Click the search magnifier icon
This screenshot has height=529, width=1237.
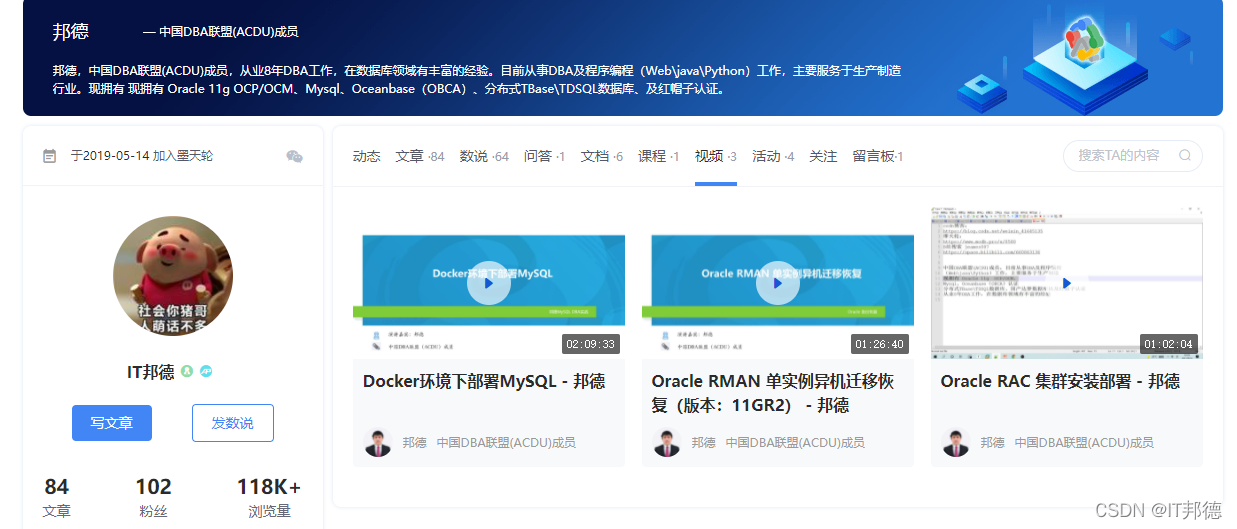pos(1185,155)
